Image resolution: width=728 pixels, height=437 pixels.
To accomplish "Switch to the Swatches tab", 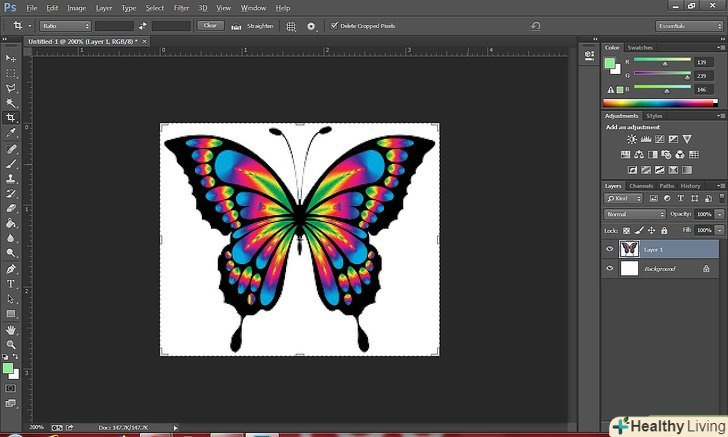I will tap(638, 47).
